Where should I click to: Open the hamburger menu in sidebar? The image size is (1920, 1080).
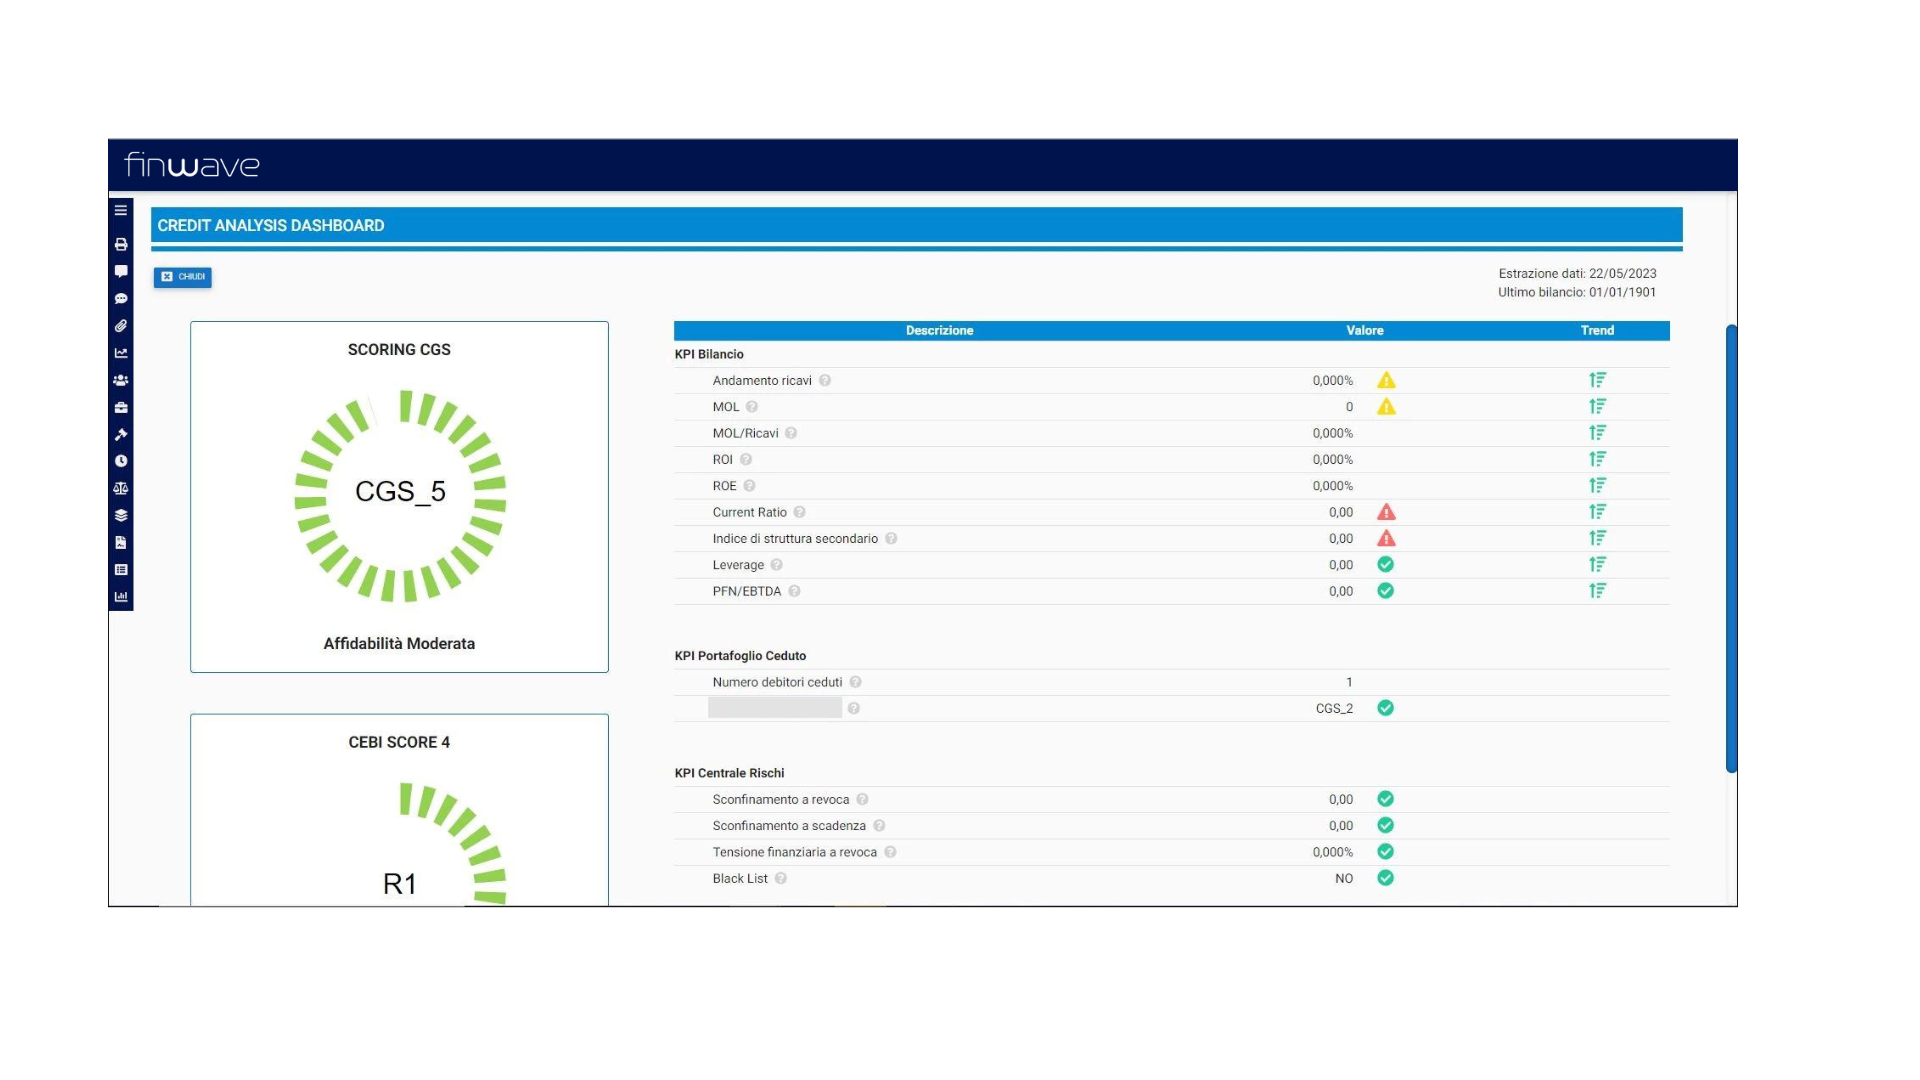(121, 211)
